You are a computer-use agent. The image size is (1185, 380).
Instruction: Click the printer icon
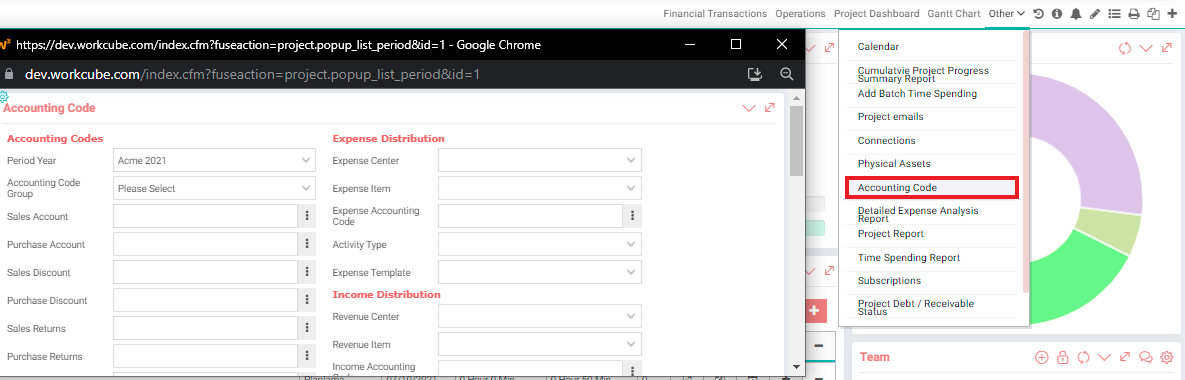click(1134, 14)
